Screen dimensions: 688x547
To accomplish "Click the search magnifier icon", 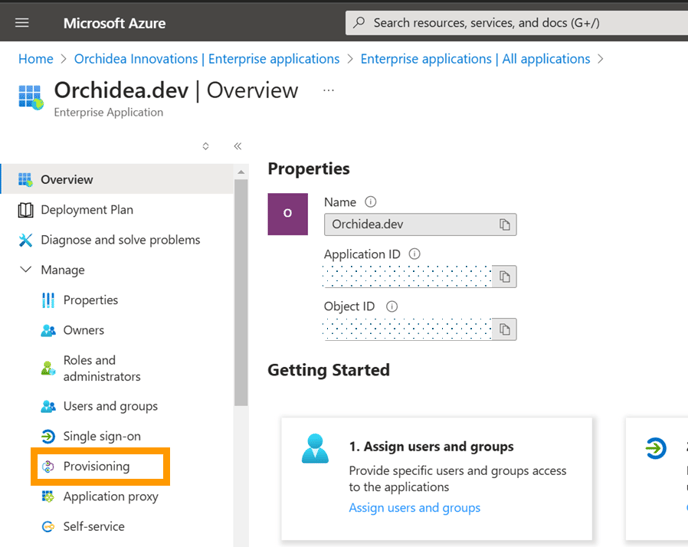I will (x=359, y=22).
